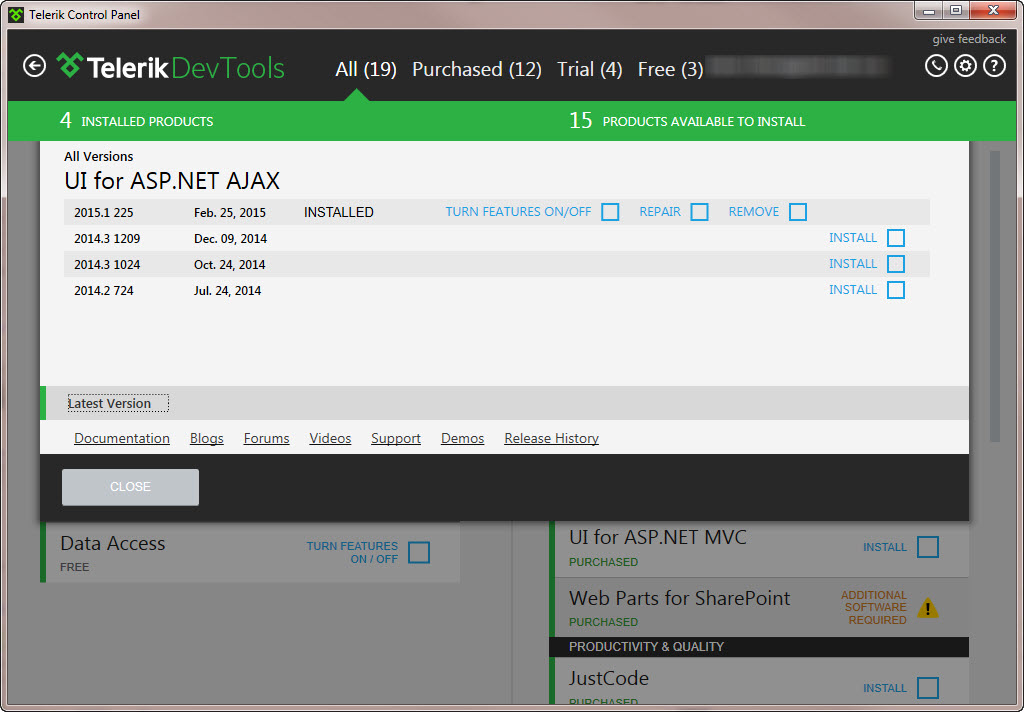
Task: Click the 15 Products Available to Install header
Action: [x=687, y=121]
